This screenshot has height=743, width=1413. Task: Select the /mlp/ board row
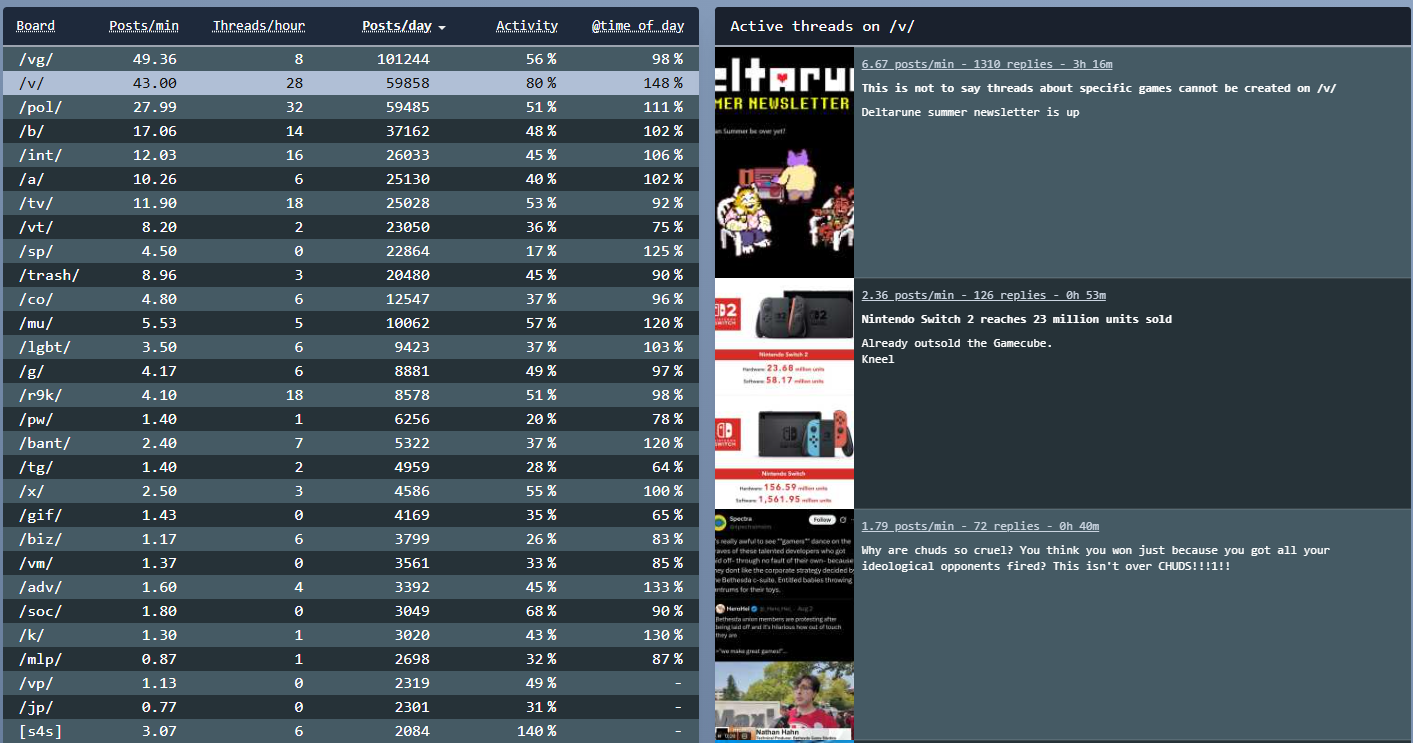pyautogui.click(x=351, y=659)
